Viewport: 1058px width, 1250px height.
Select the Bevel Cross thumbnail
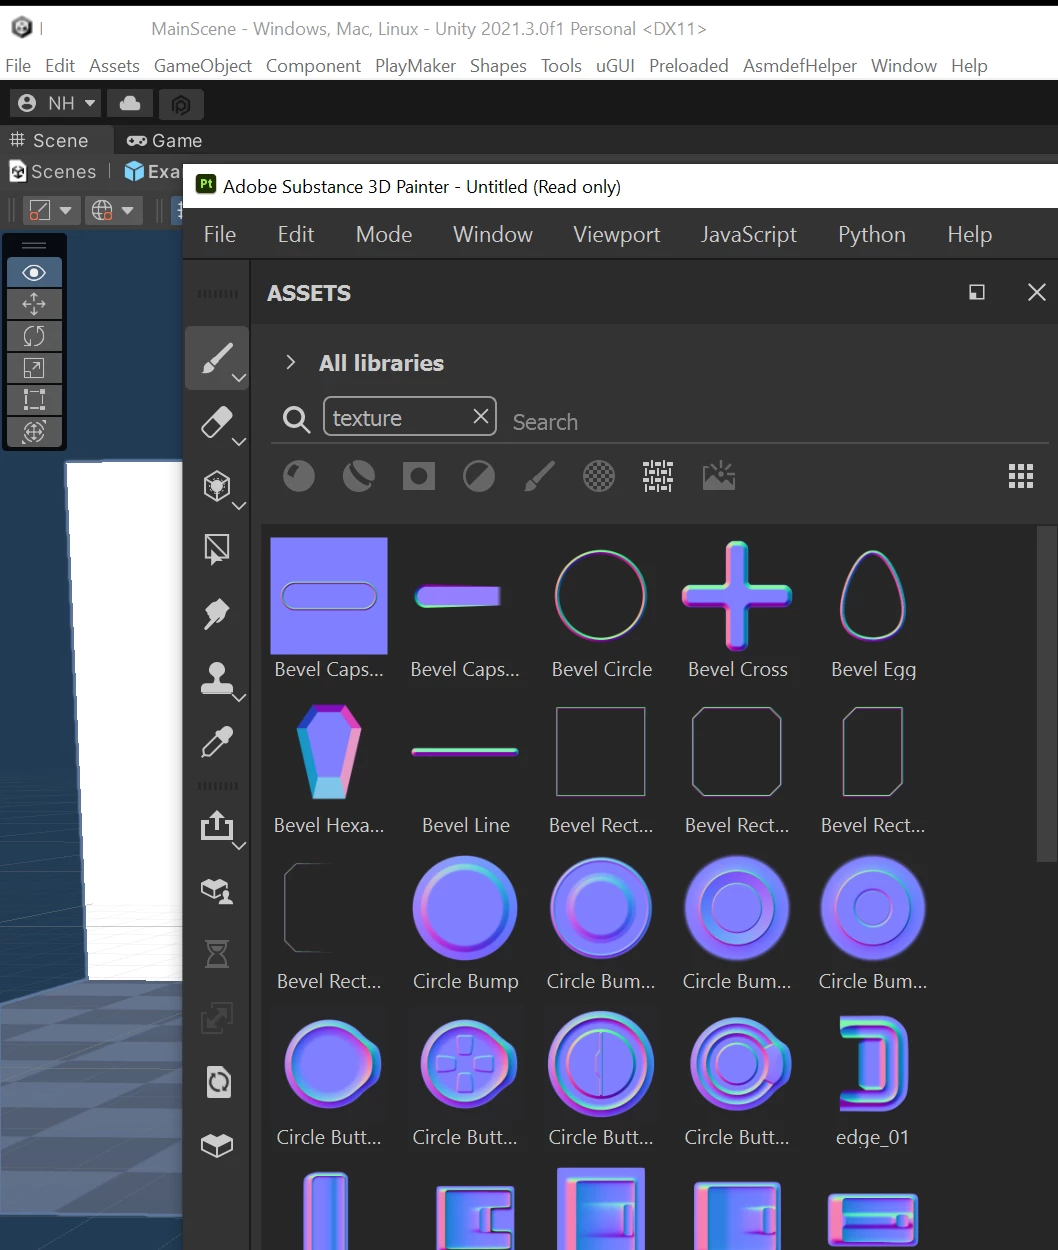click(x=737, y=596)
